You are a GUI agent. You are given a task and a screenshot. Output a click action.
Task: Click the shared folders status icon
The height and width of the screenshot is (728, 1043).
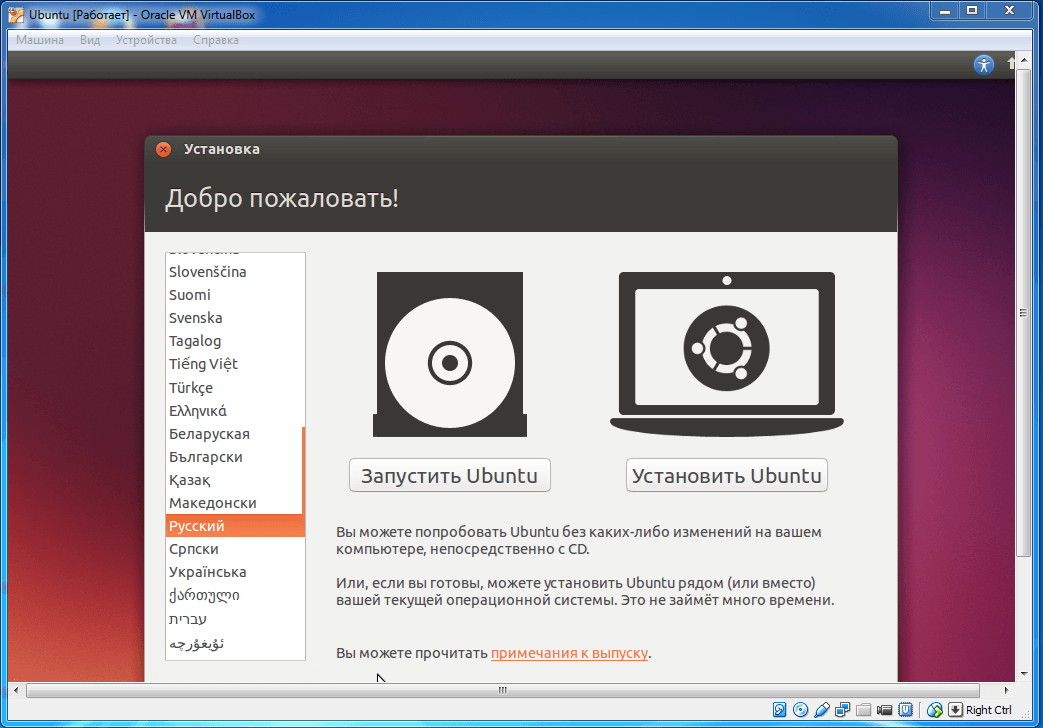pyautogui.click(x=863, y=710)
